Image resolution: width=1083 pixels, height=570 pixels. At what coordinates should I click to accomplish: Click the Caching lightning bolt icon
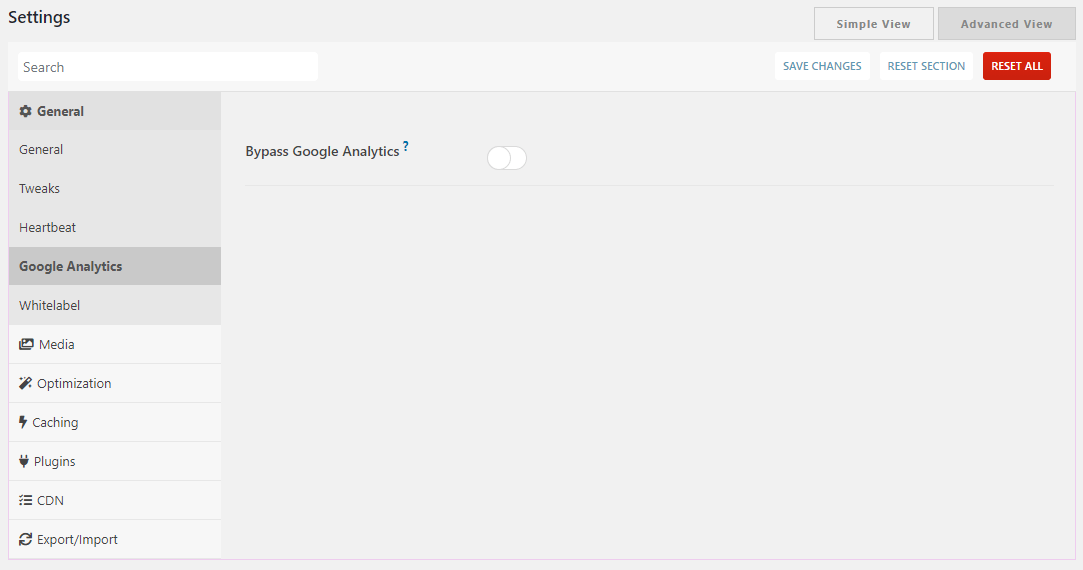[23, 422]
